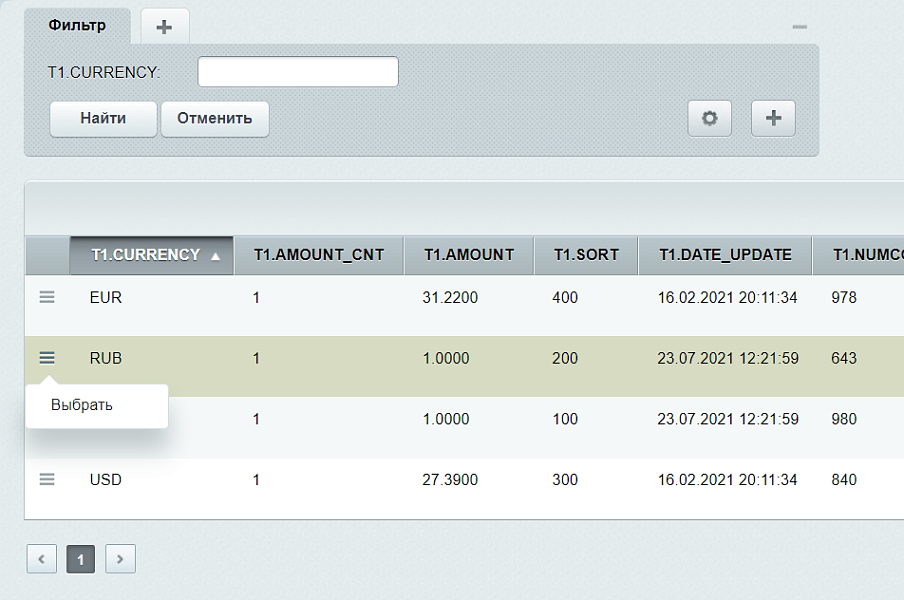This screenshot has width=904, height=600.
Task: Switch to the Фильтр tab
Action: coord(77,25)
